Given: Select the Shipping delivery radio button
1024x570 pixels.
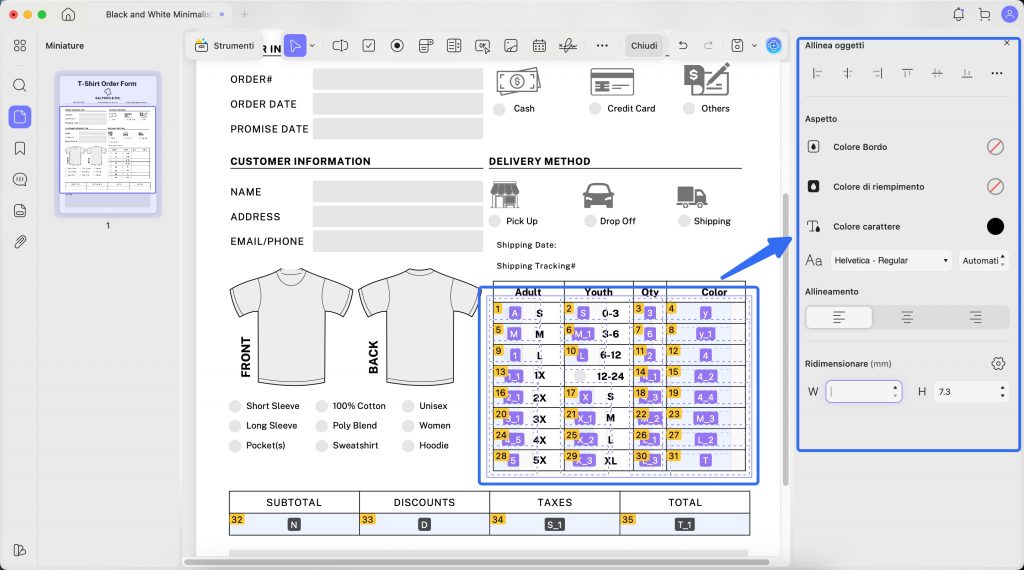Looking at the screenshot, I should [684, 221].
